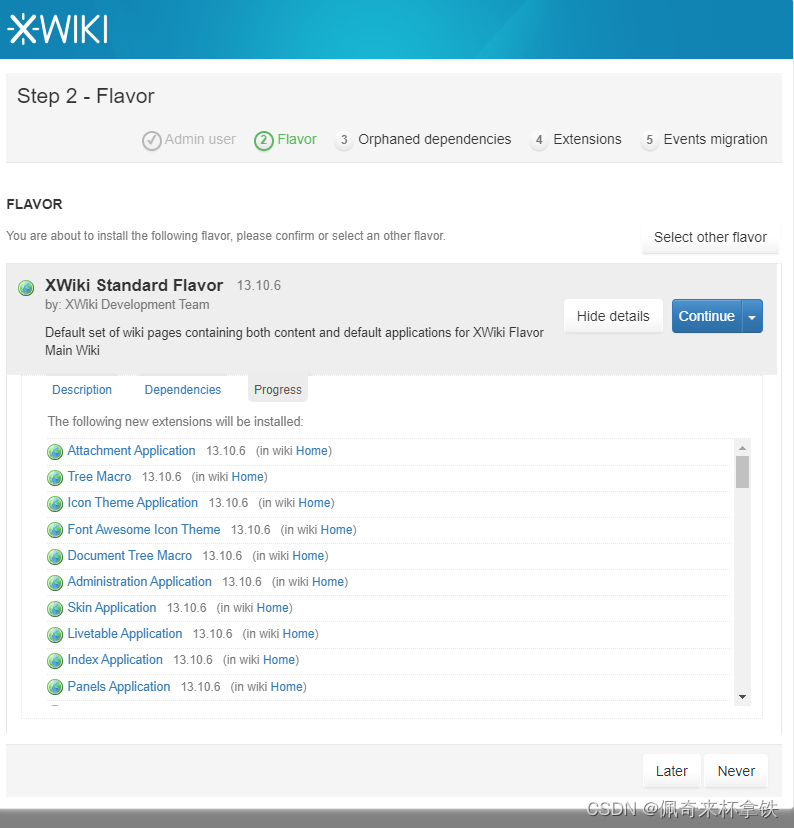Click the Continue button
The image size is (794, 828).
(x=707, y=316)
